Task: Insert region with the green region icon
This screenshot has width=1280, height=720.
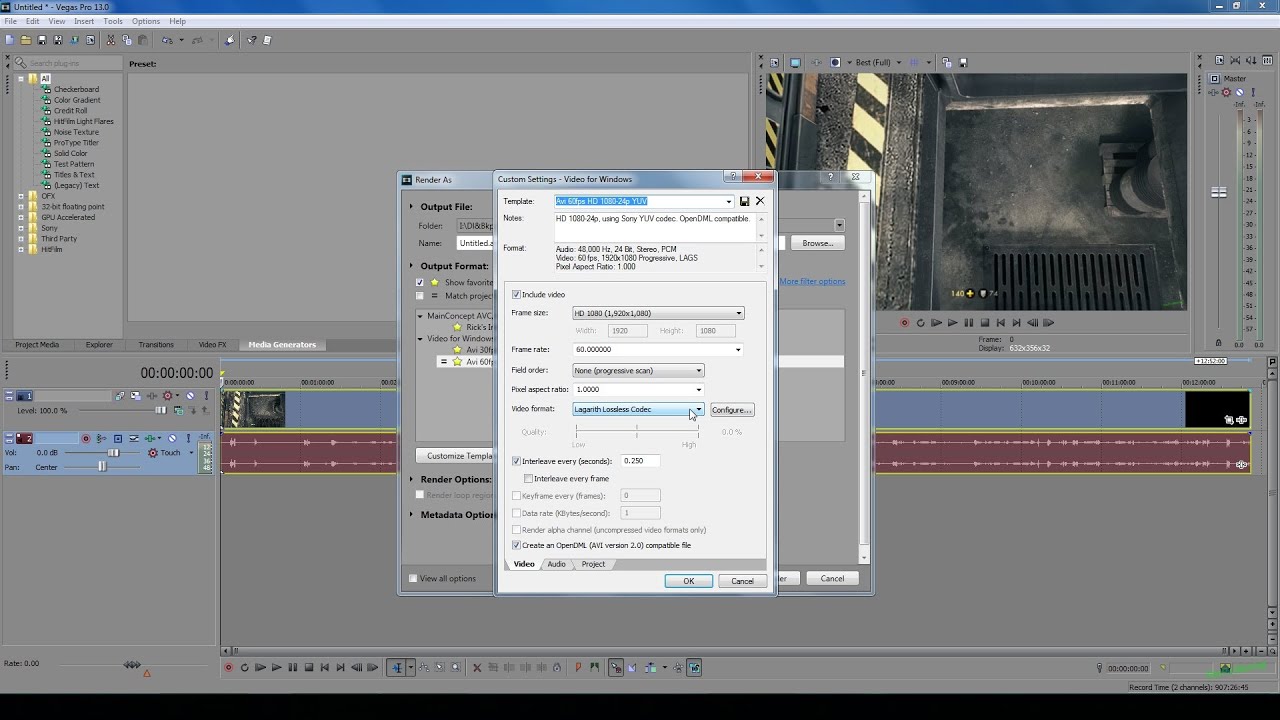Action: coord(595,668)
